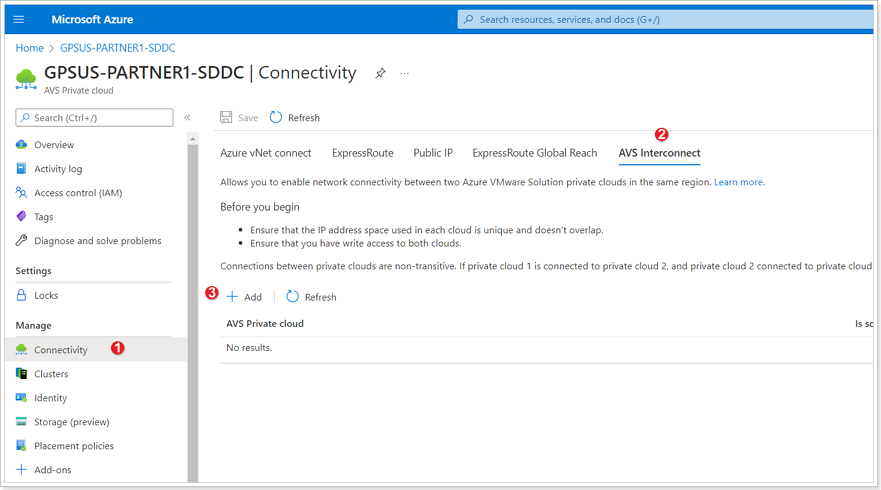The height and width of the screenshot is (490, 881).
Task: Switch to ExpressRoute Global Reach tab
Action: 535,153
